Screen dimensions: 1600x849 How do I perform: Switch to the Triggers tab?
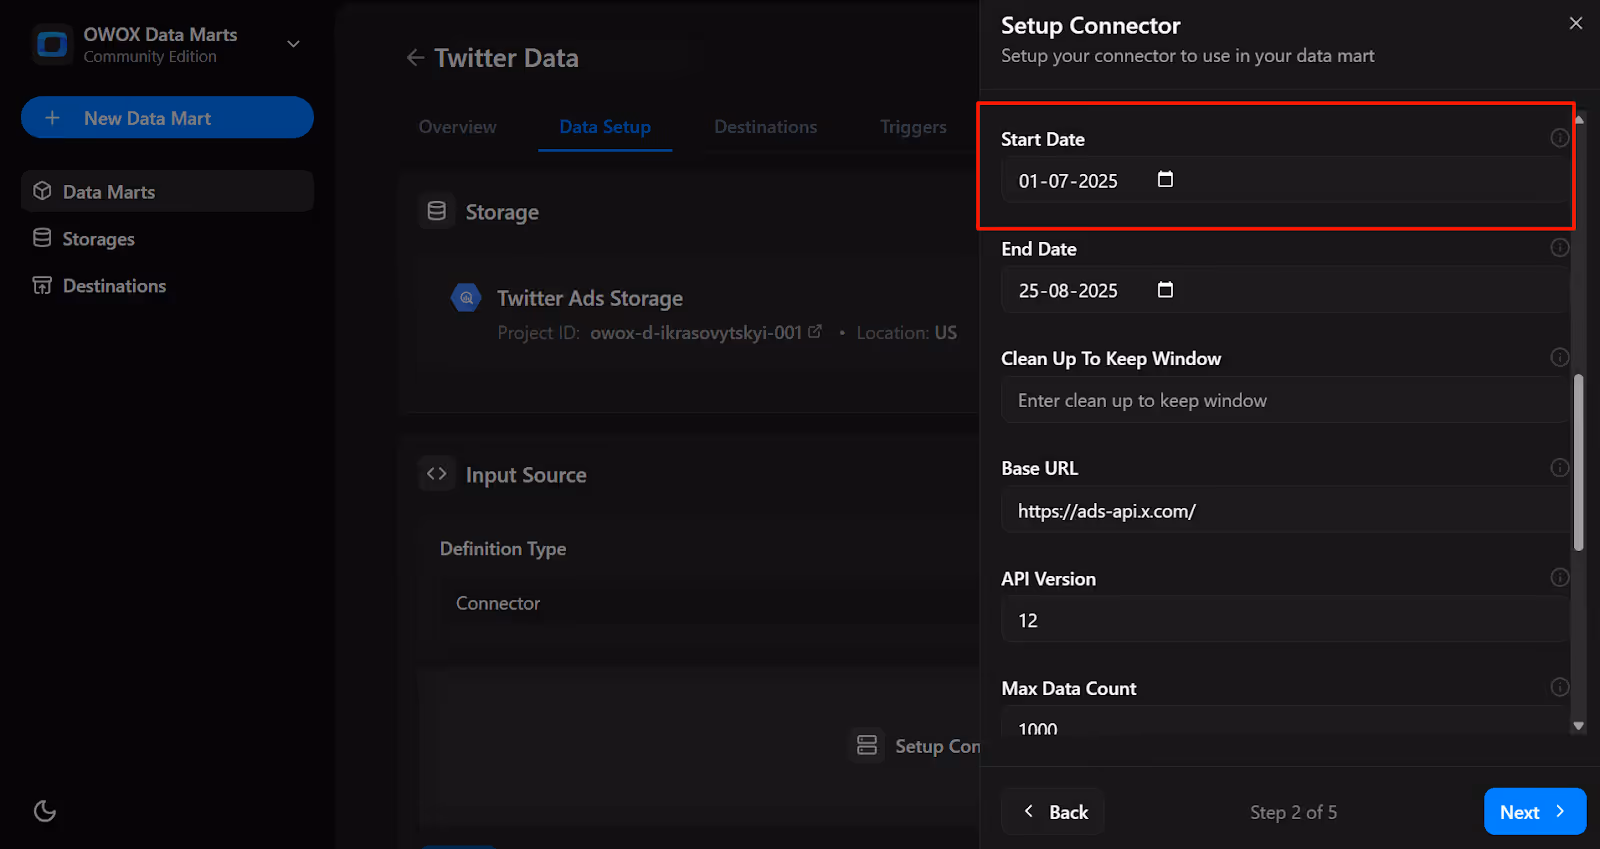pos(913,127)
